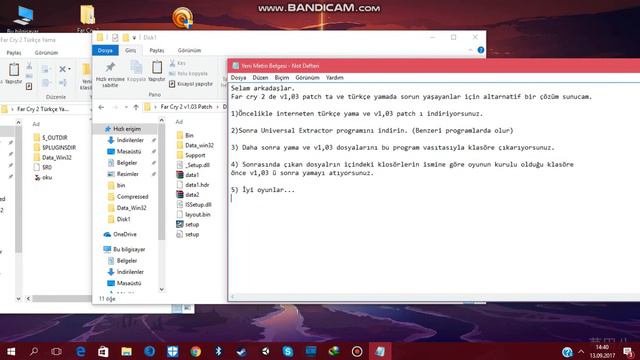Image resolution: width=640 pixels, height=360 pixels.
Task: Open Düzen menu in Notepad
Action: pos(260,78)
